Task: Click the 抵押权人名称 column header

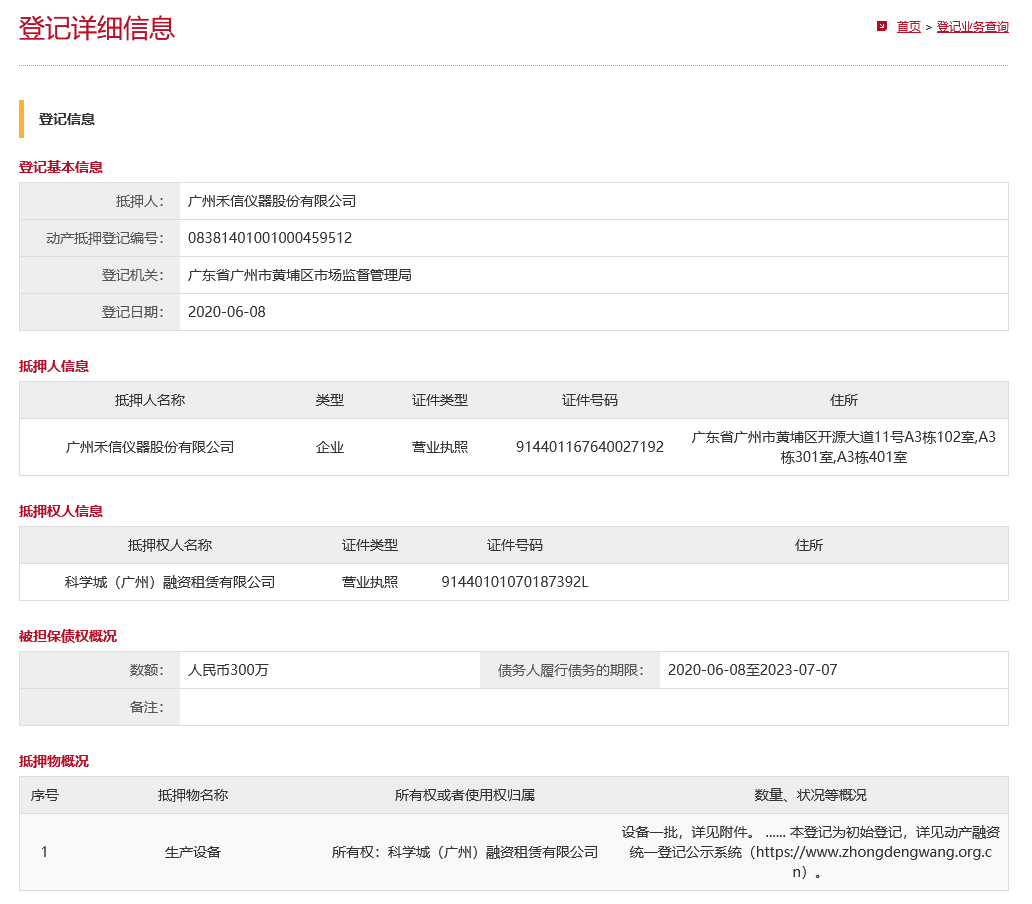Action: (x=170, y=545)
